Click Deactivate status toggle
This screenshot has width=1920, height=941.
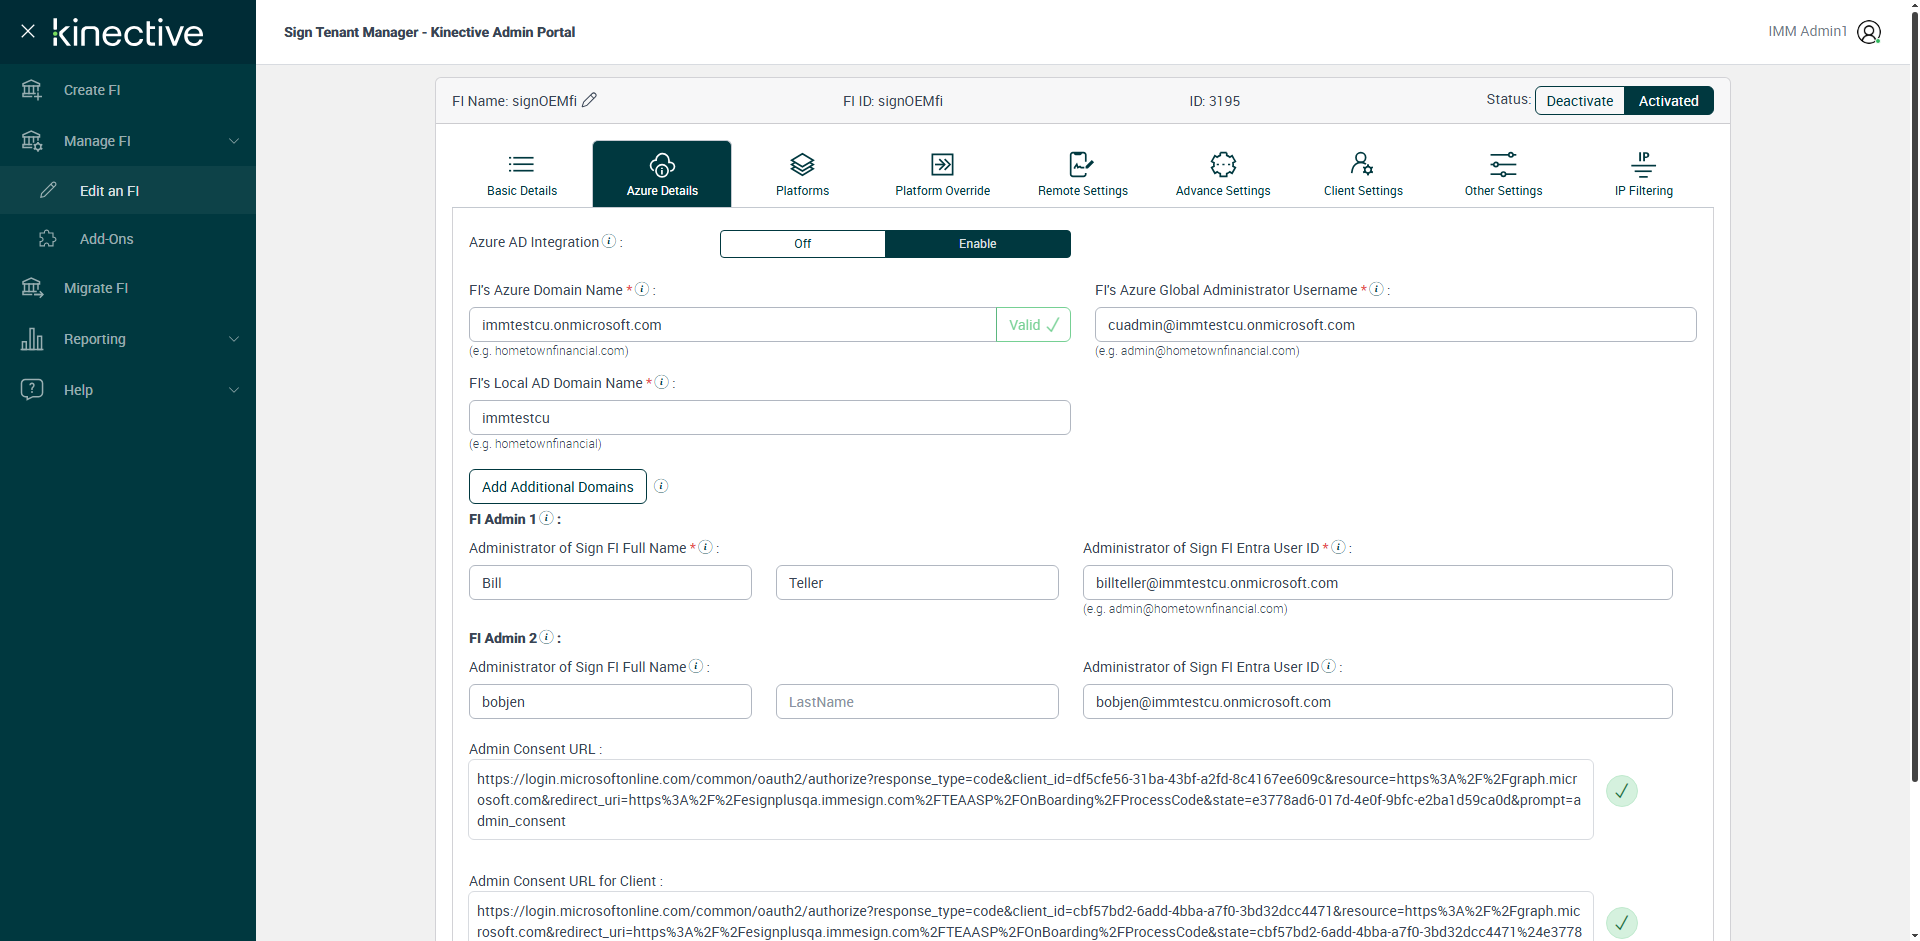pos(1580,101)
